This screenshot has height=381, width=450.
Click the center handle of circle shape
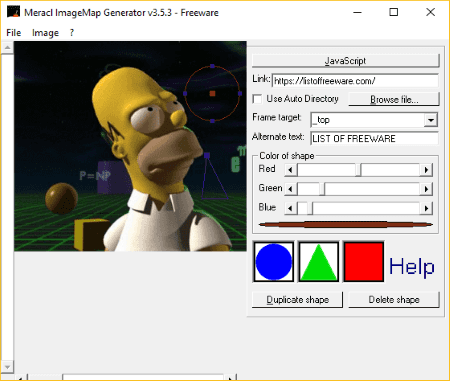point(212,94)
